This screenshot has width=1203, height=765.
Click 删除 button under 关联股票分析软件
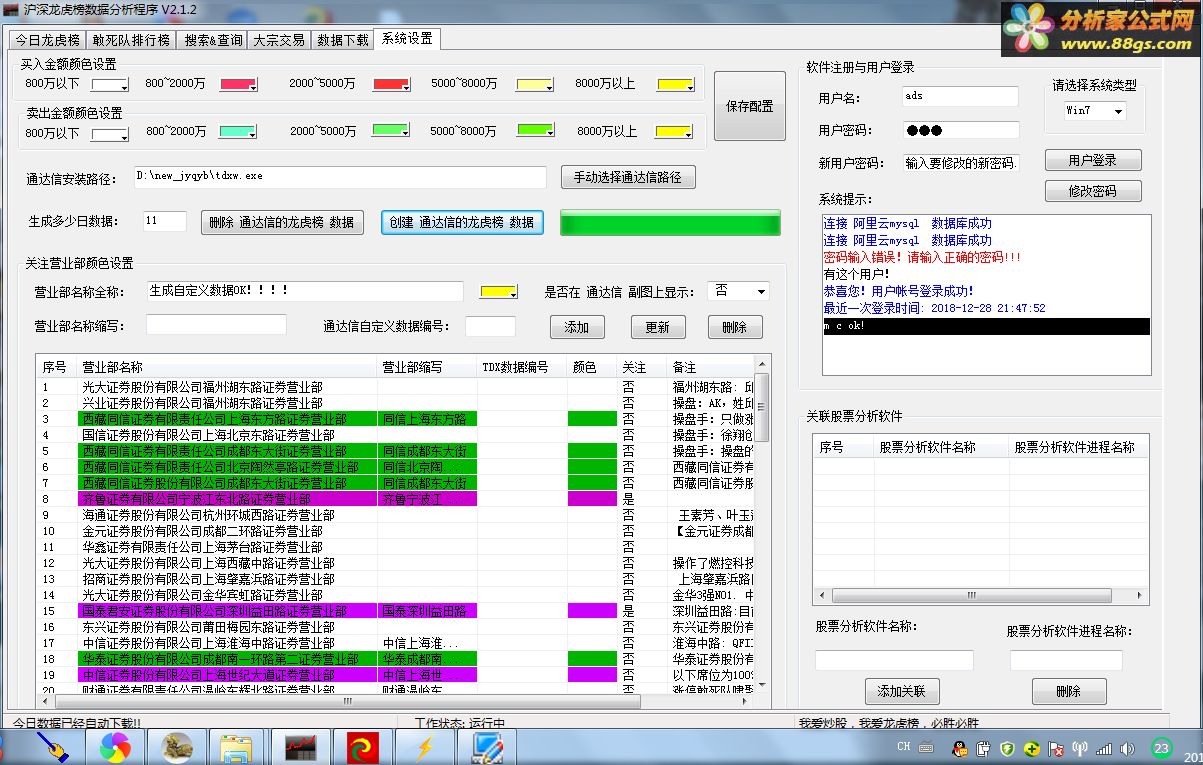click(1069, 691)
